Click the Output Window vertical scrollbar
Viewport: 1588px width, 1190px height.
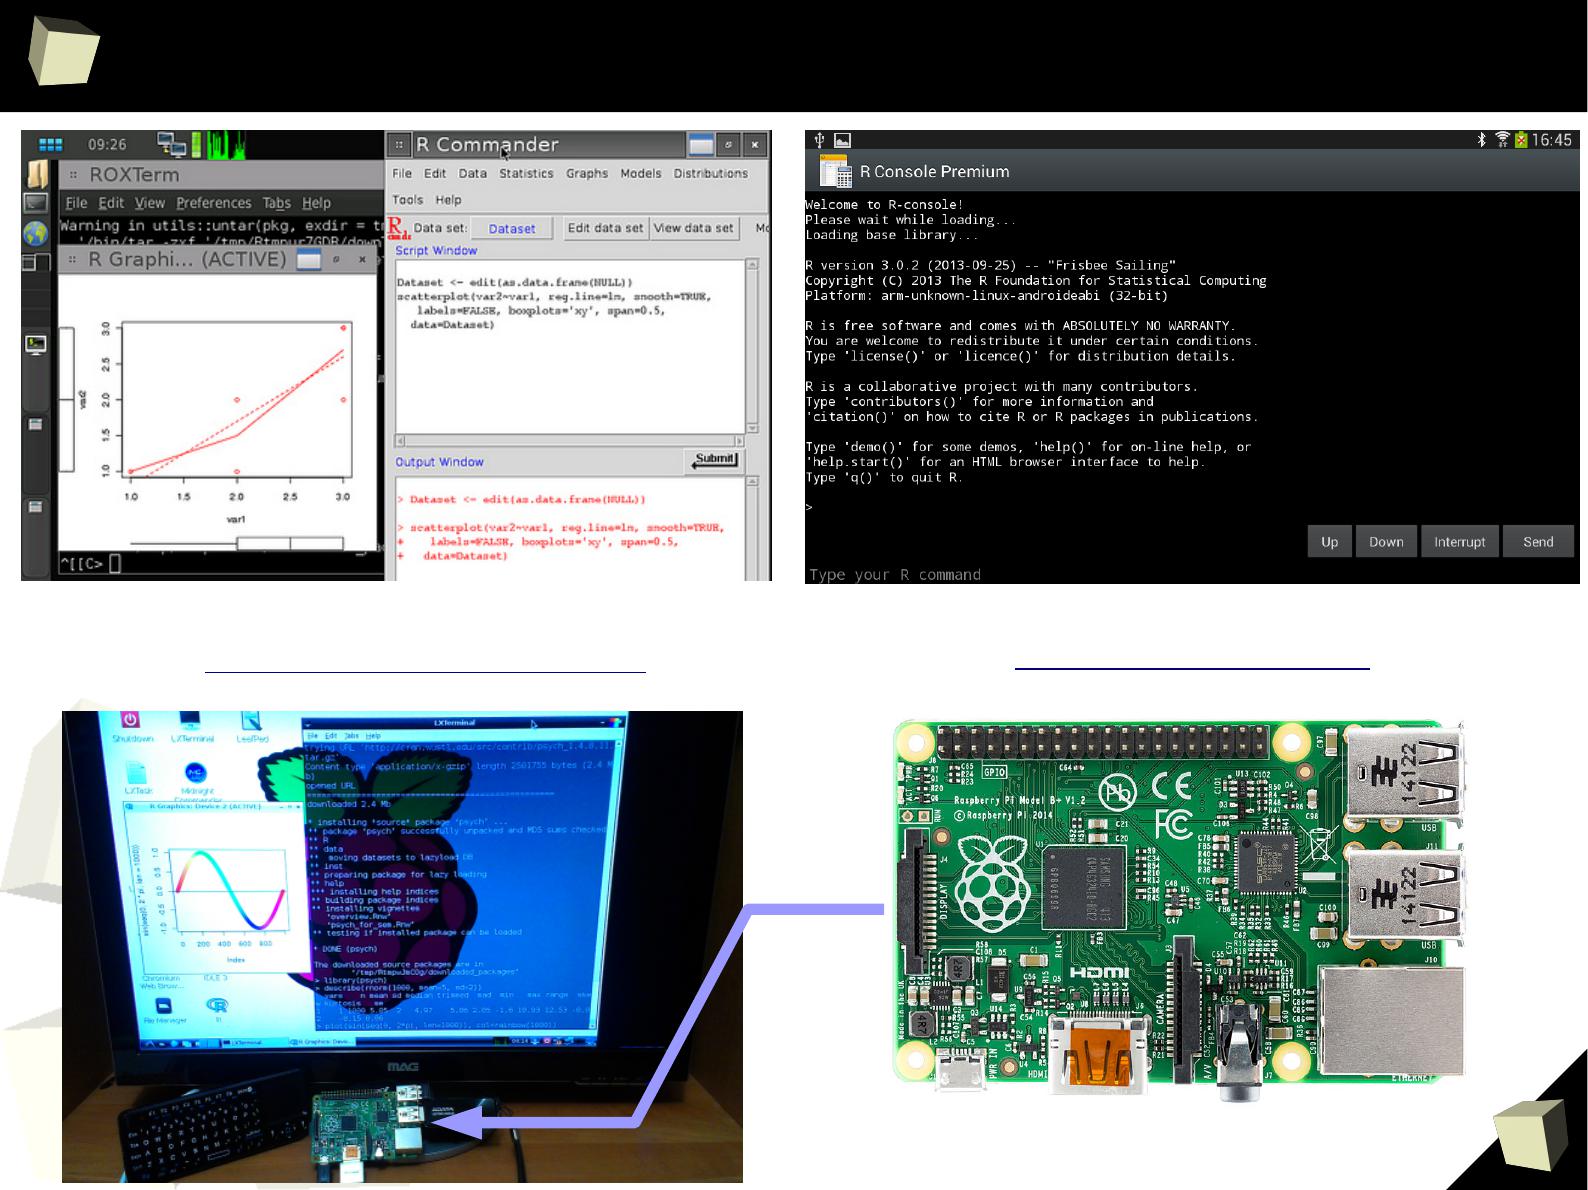coord(752,530)
